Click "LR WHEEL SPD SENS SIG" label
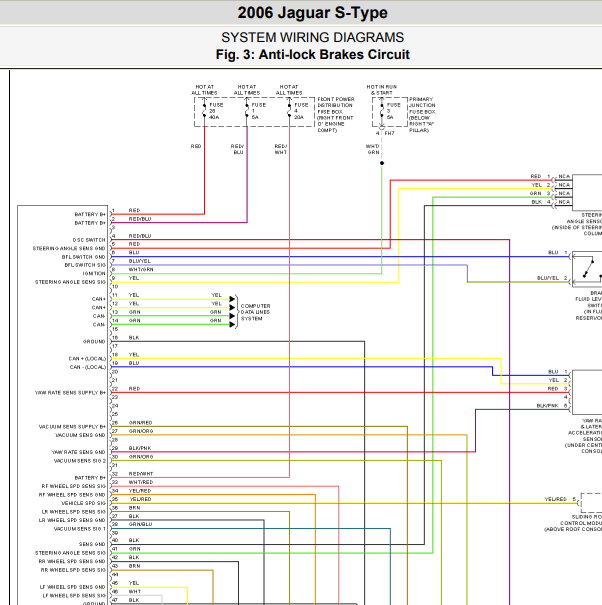 pos(74,512)
